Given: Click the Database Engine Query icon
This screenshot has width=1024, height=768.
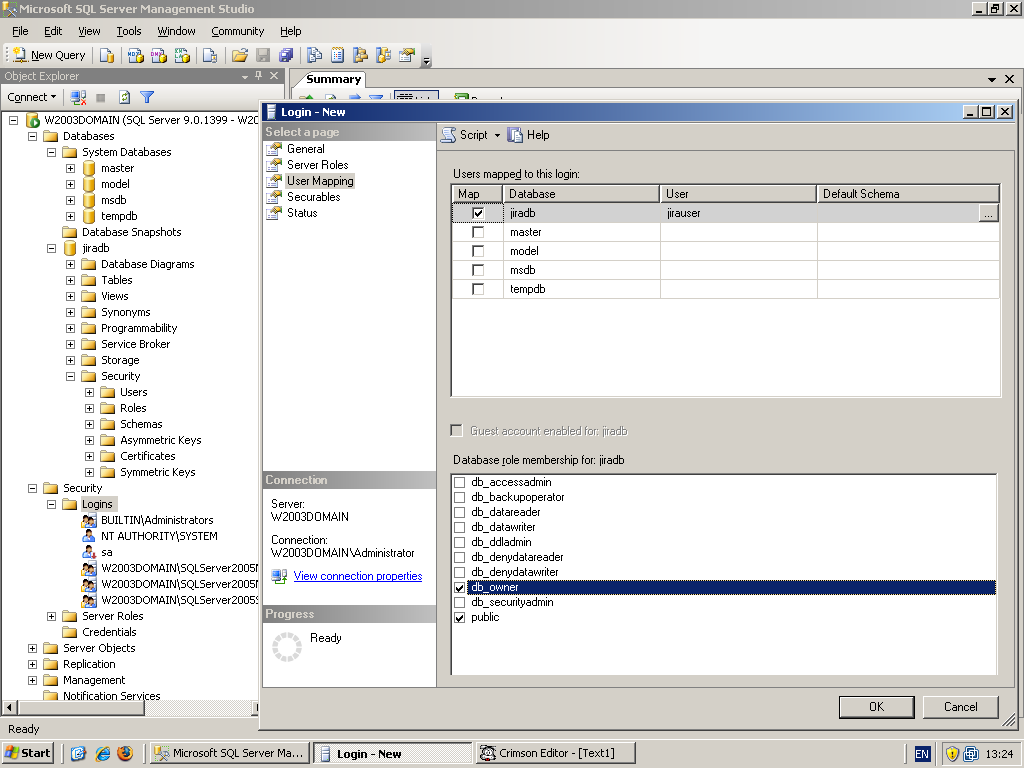Looking at the screenshot, I should click(106, 56).
